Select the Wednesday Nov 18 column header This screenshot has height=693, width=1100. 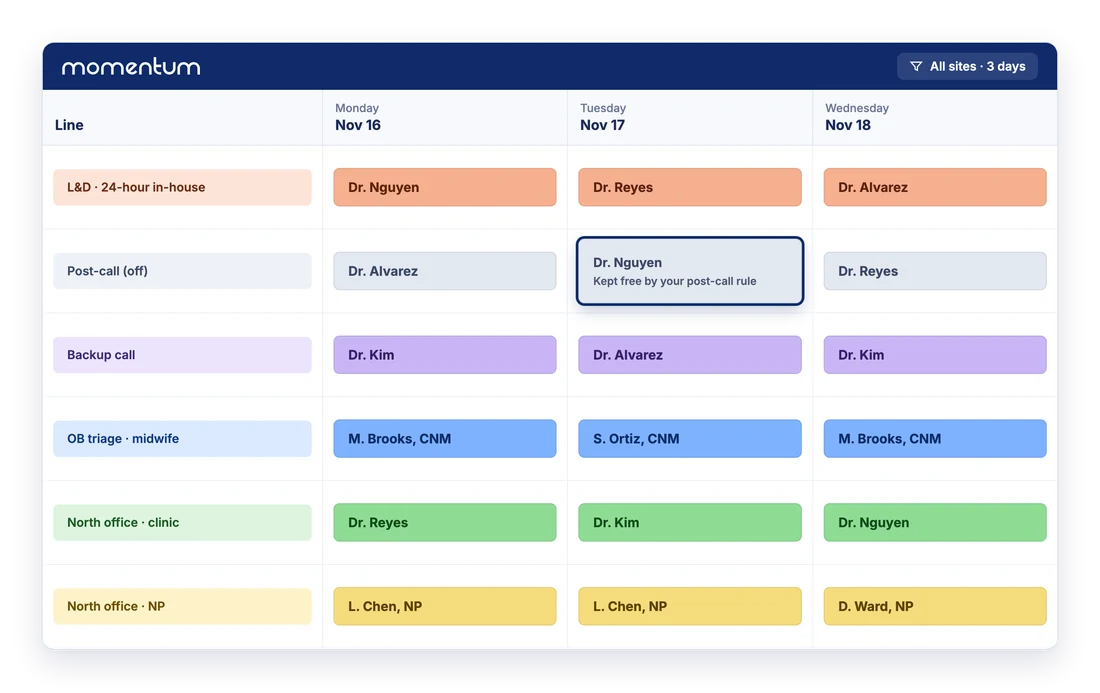[x=934, y=117]
